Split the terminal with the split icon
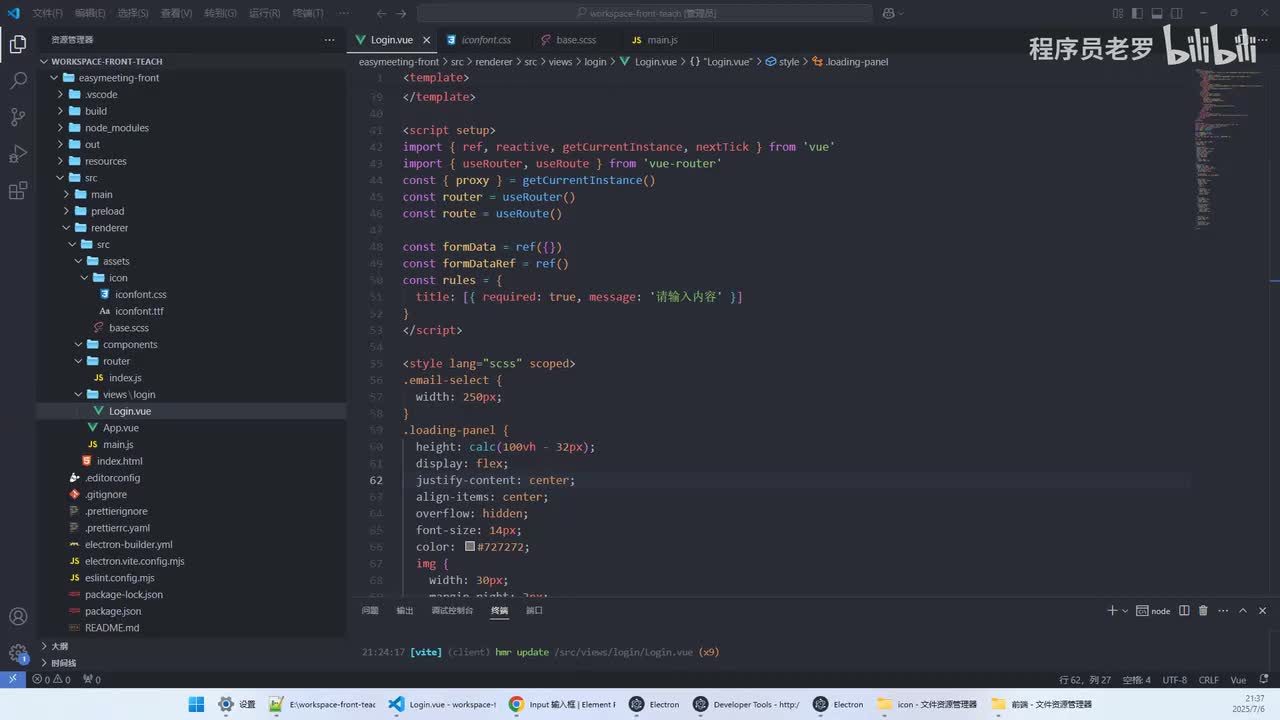The image size is (1280, 720). point(1184,610)
